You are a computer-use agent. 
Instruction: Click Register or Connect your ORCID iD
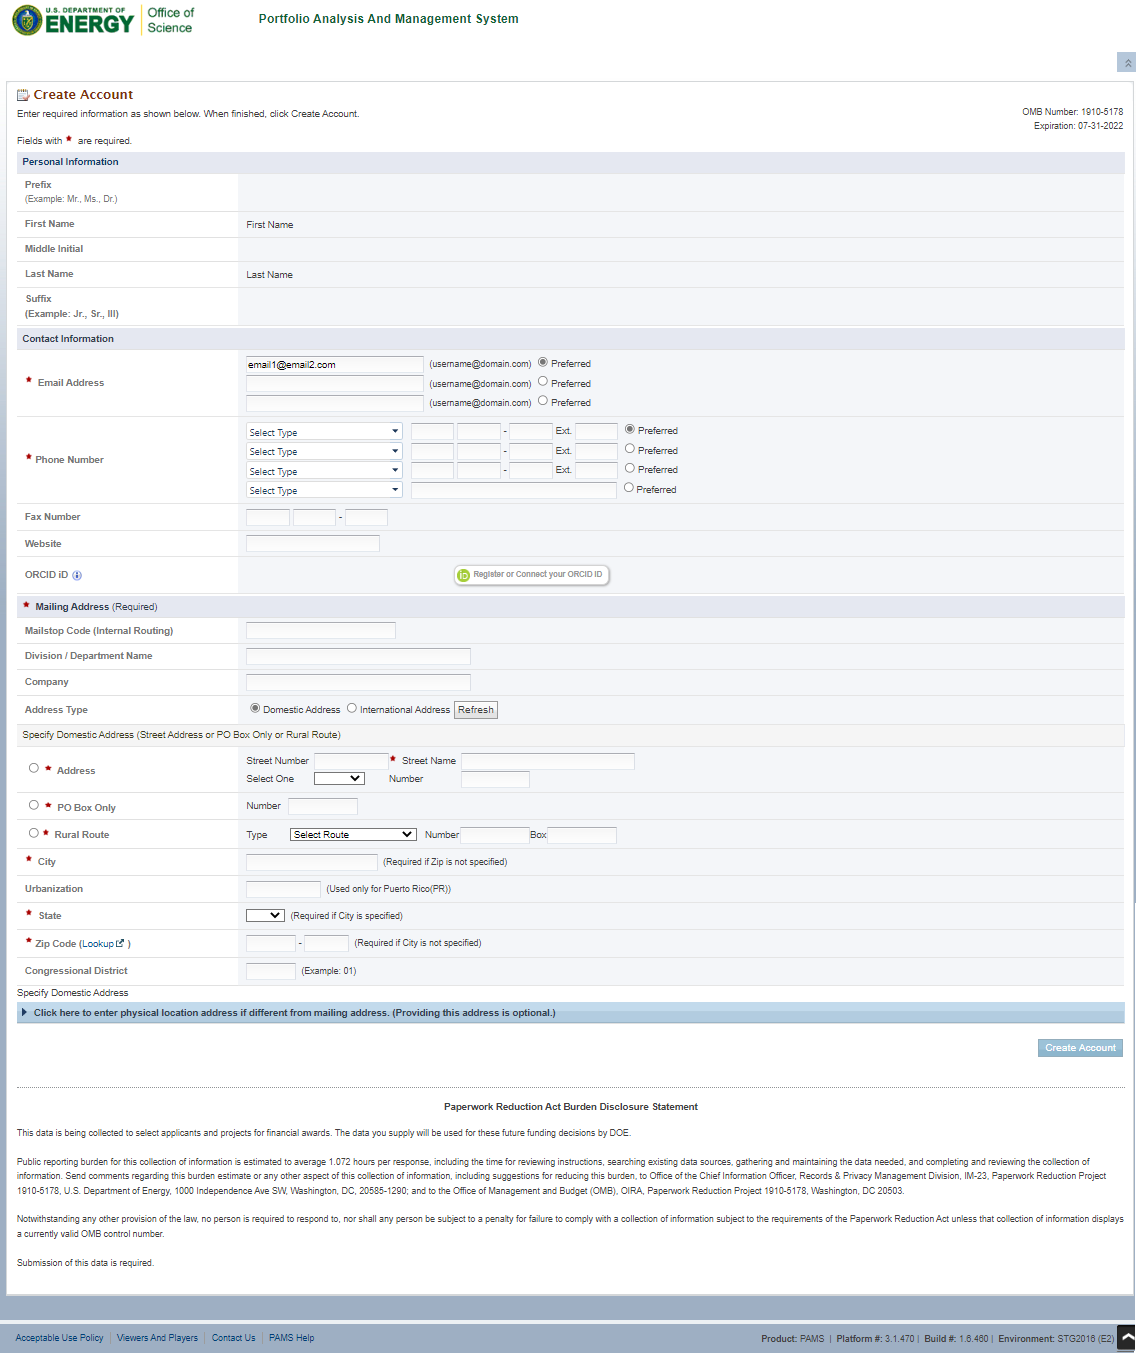pos(531,575)
